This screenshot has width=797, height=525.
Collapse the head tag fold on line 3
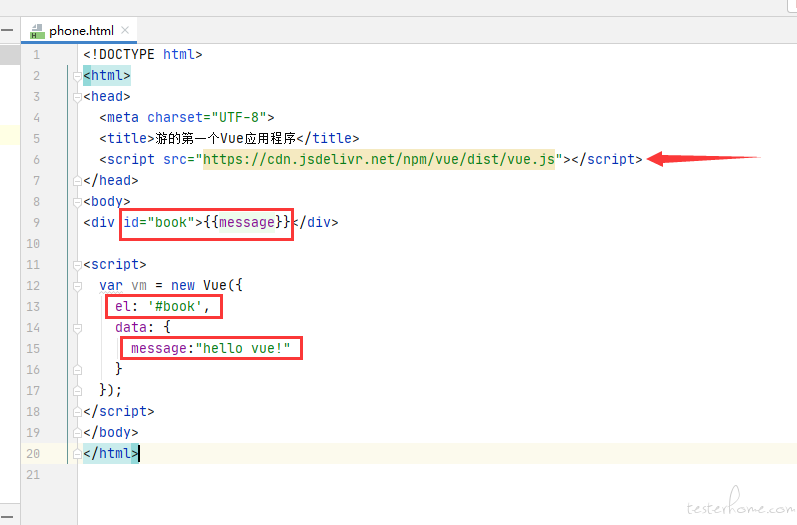tap(77, 97)
